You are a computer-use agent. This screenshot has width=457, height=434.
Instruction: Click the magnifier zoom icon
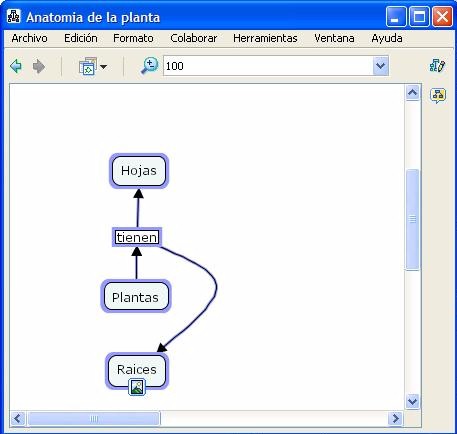tap(150, 66)
